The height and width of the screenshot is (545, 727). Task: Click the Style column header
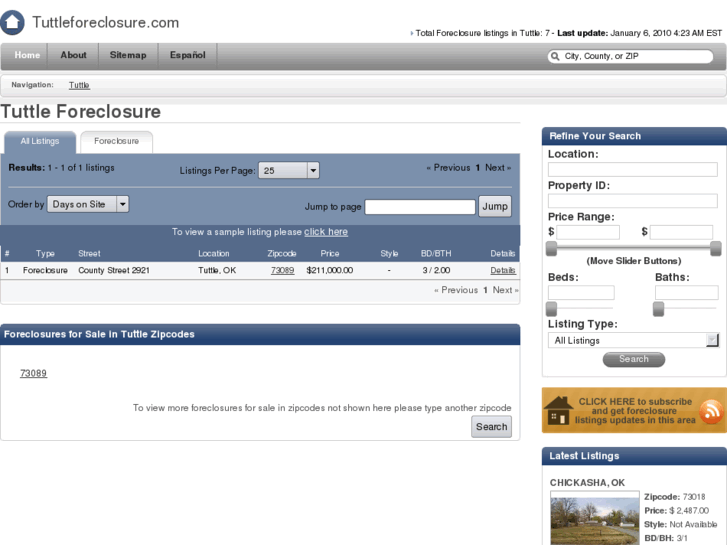click(x=389, y=254)
